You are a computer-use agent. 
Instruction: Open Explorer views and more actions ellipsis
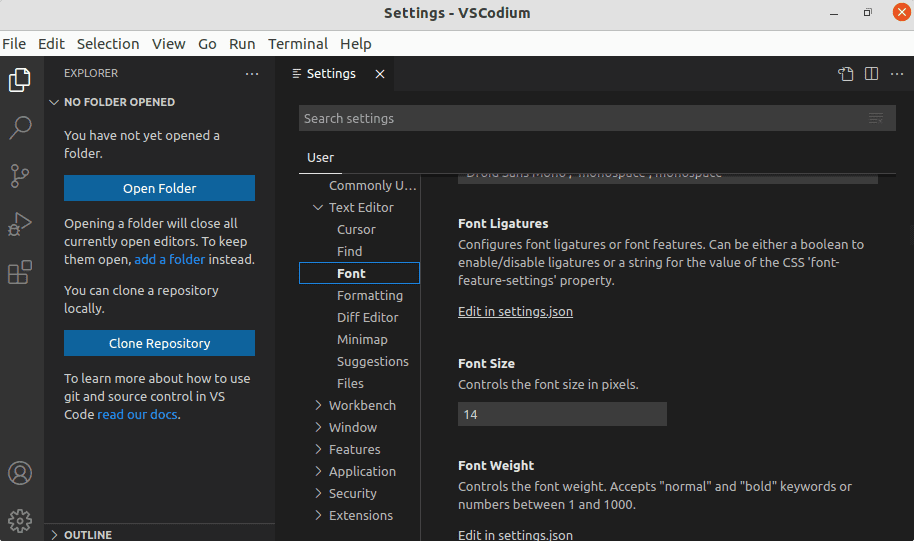coord(252,73)
